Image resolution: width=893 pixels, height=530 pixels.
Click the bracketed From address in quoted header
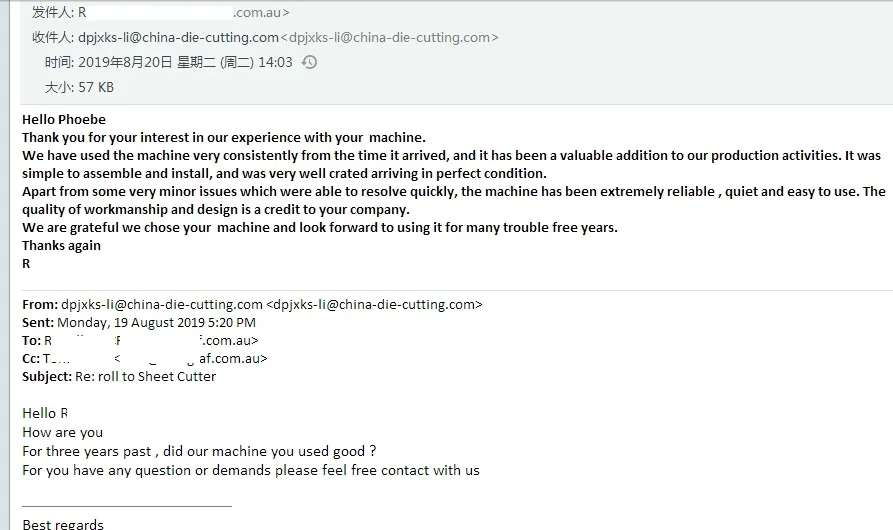click(x=374, y=304)
